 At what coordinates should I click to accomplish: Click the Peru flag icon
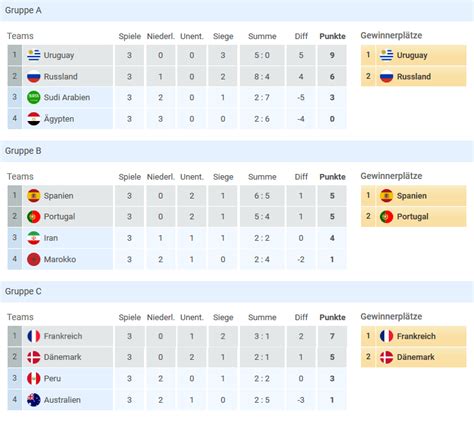[x=34, y=378]
